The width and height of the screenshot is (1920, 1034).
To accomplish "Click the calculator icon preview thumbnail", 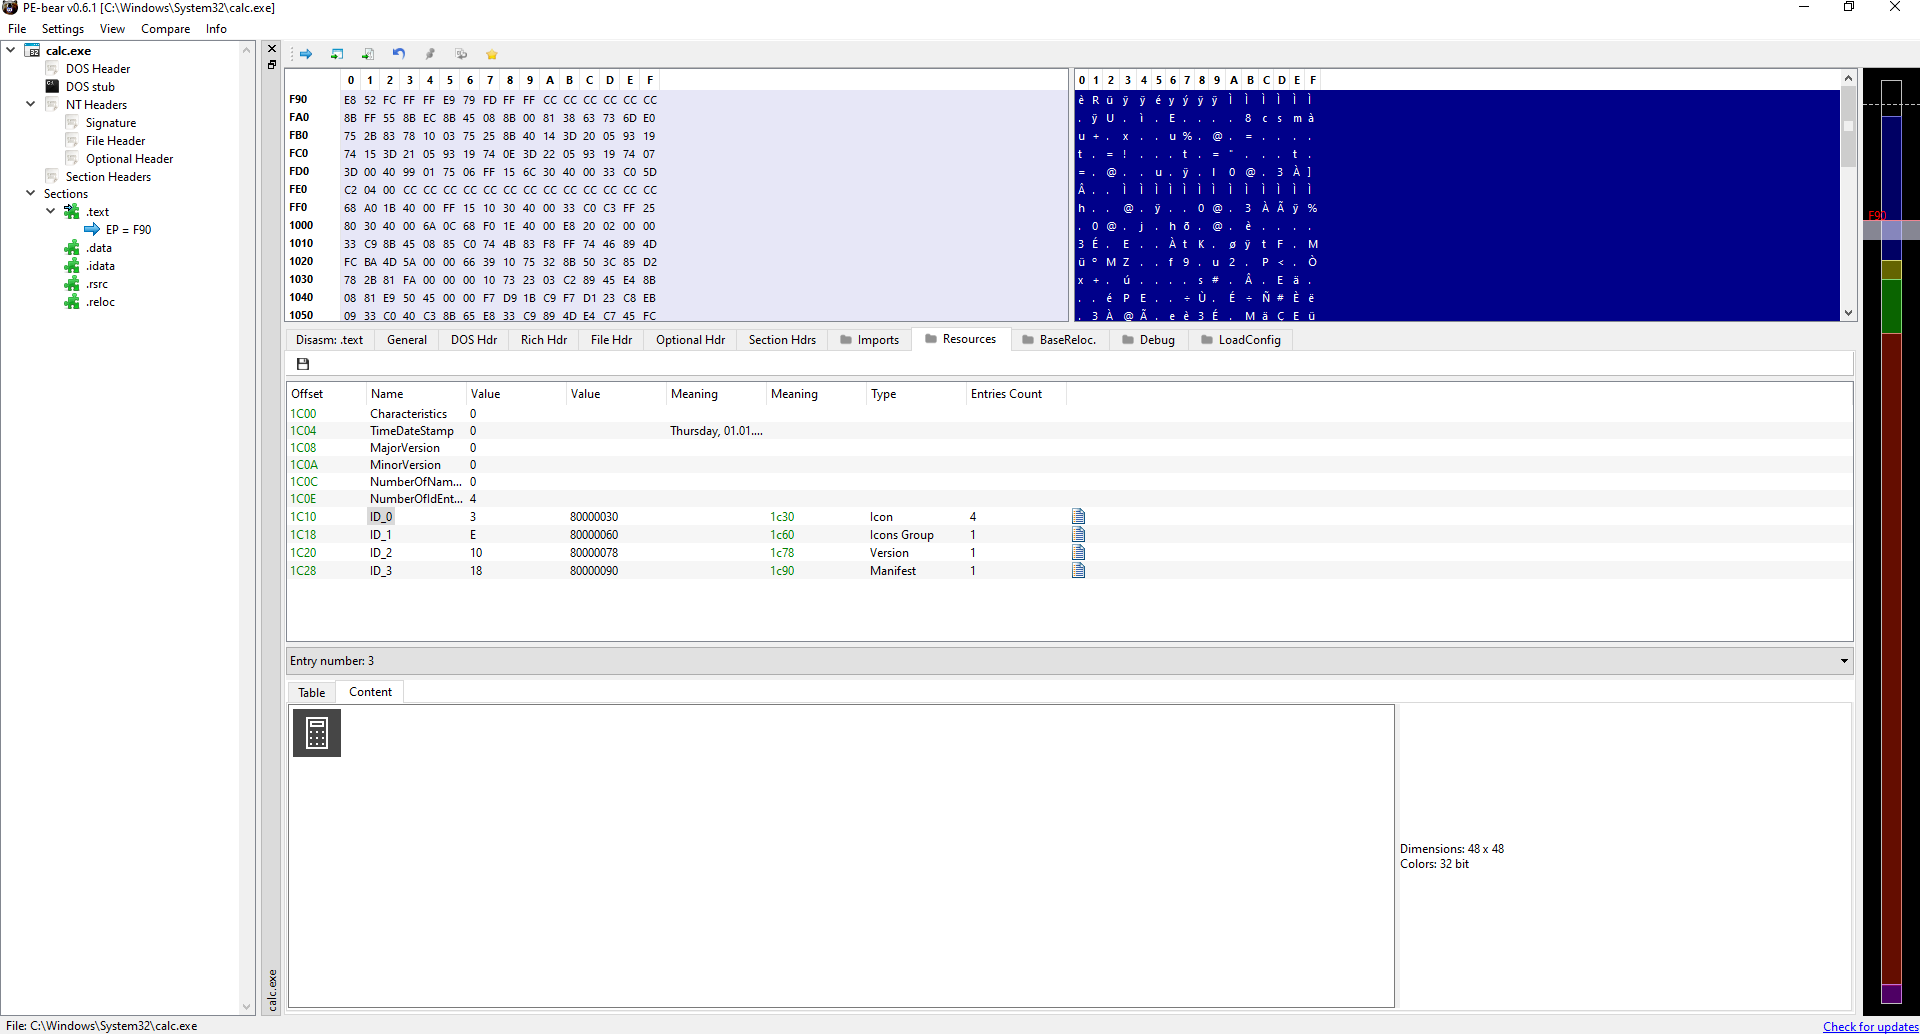I will [317, 733].
